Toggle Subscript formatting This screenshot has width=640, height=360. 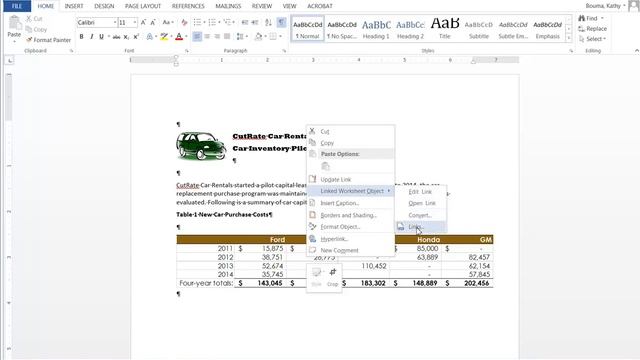tap(126, 37)
